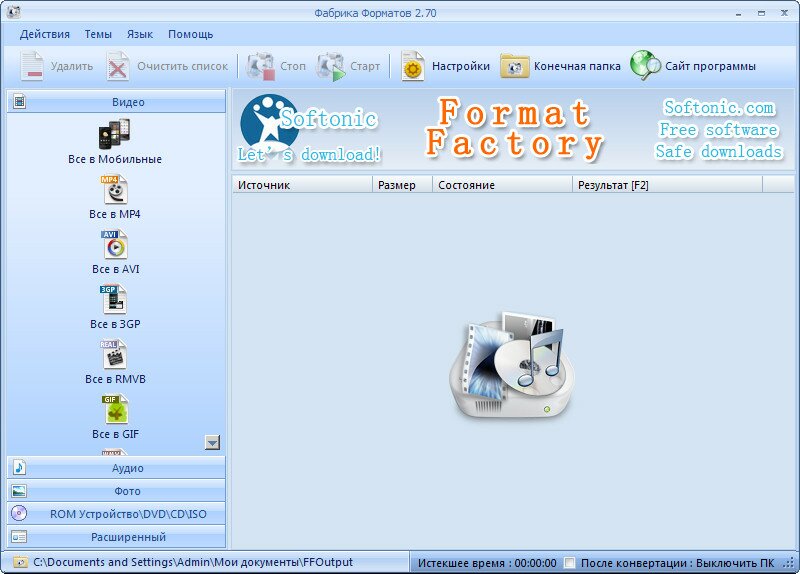
Task: Click the music note icon on the Аудио header
Action: tap(19, 467)
